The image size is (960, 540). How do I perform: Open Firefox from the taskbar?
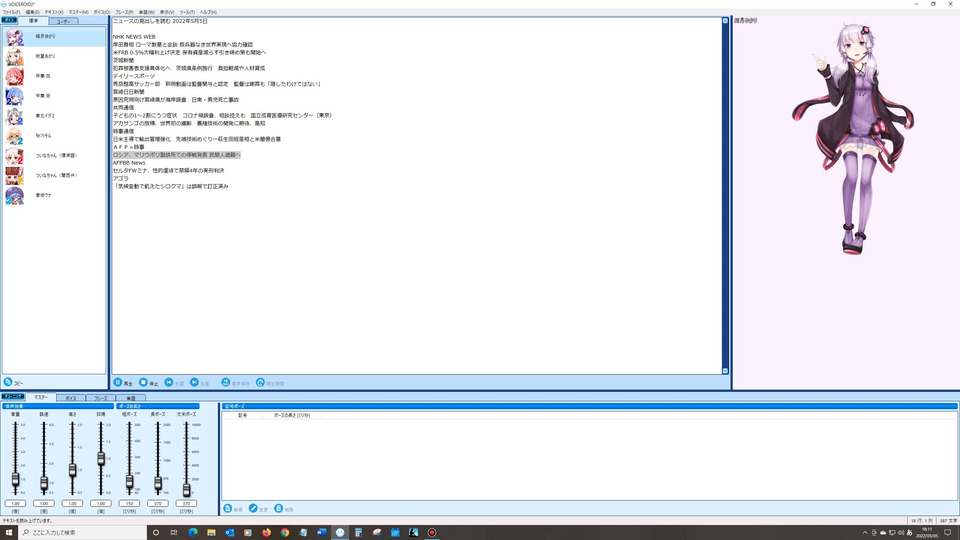click(x=266, y=533)
